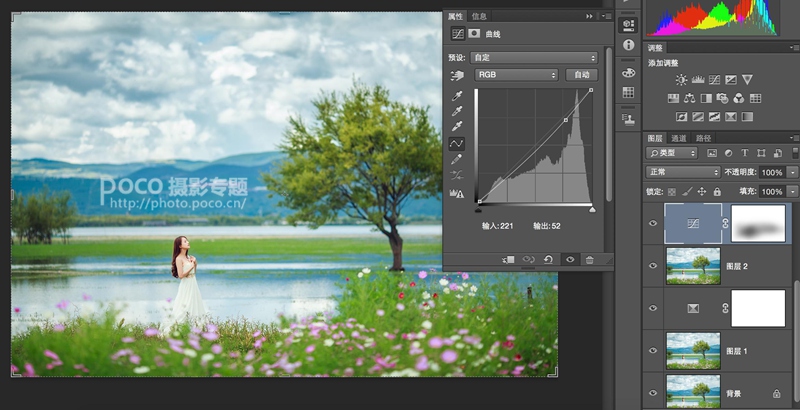Lock transparent pixels

click(672, 192)
